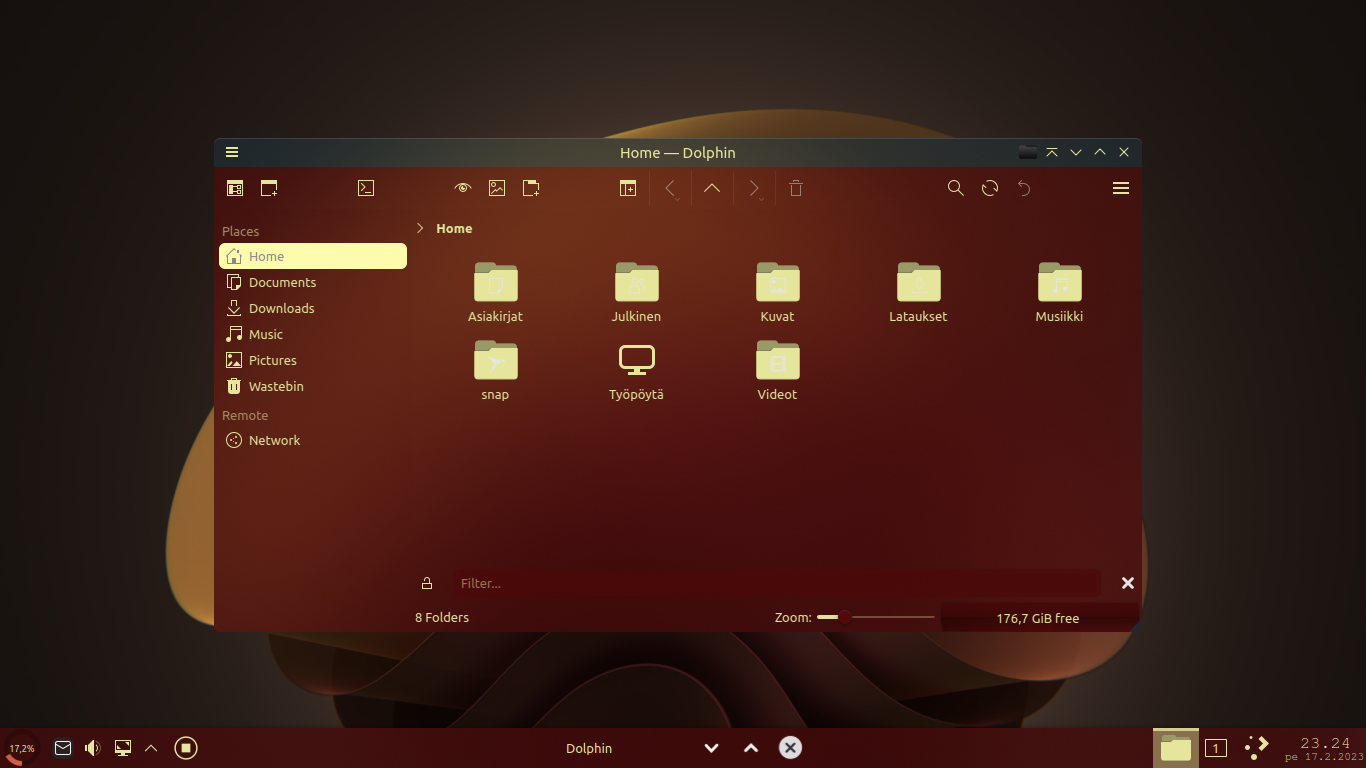This screenshot has height=768, width=1366.
Task: Open the network display tray icon
Action: 123,748
